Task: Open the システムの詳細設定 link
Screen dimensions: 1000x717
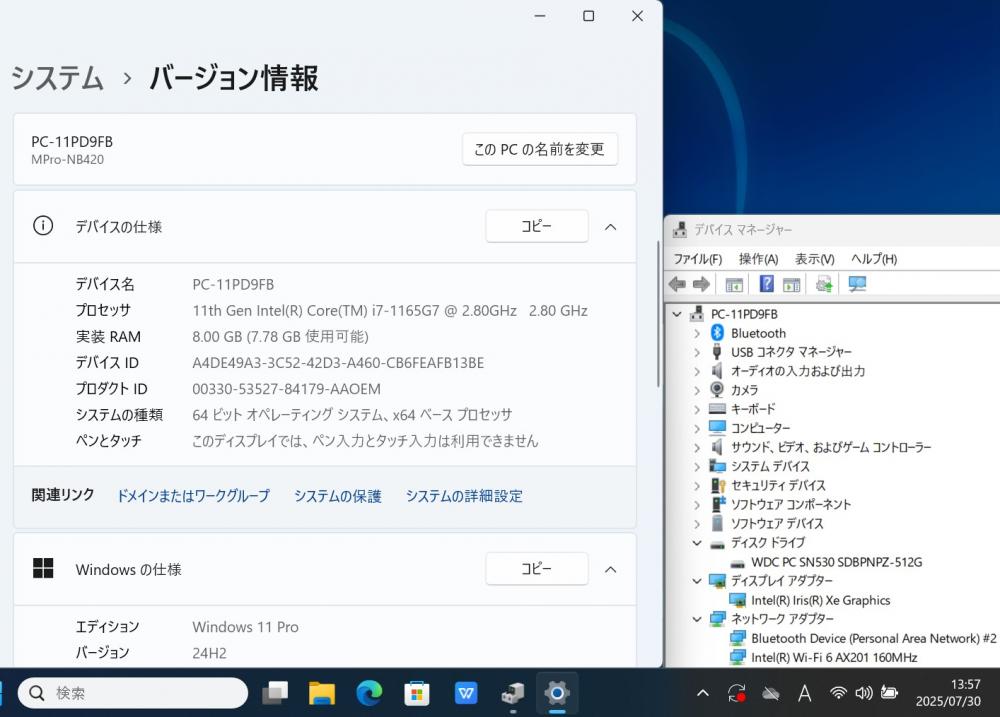Action: pyautogui.click(x=464, y=496)
